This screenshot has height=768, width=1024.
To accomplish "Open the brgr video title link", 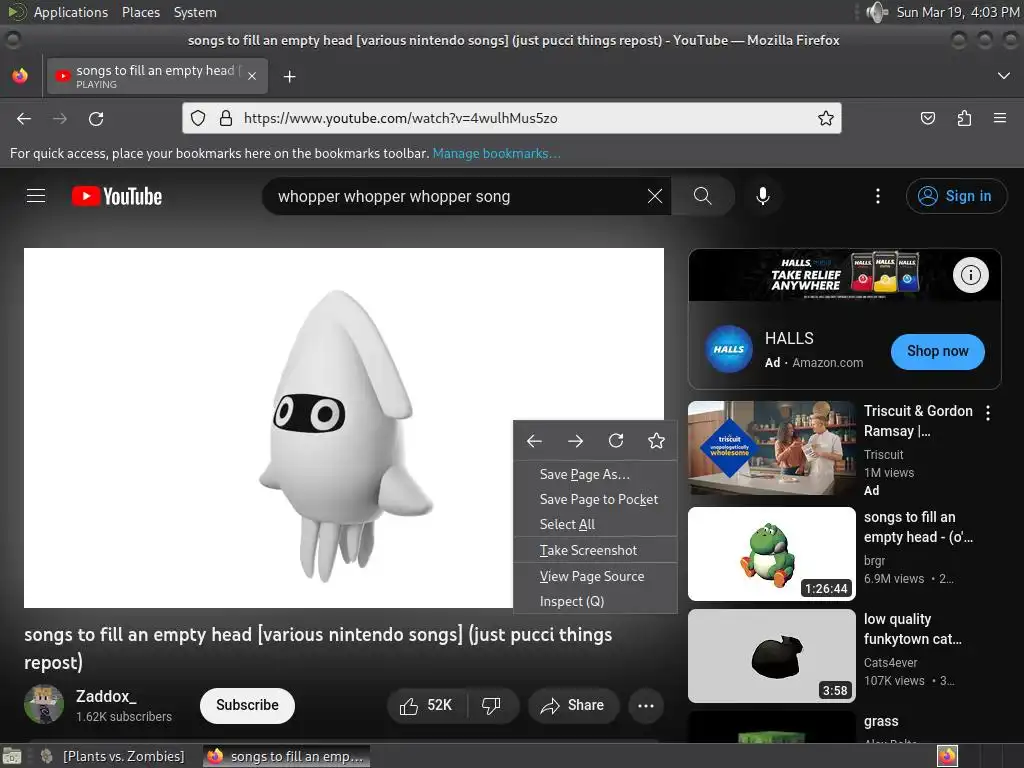I will coord(918,527).
